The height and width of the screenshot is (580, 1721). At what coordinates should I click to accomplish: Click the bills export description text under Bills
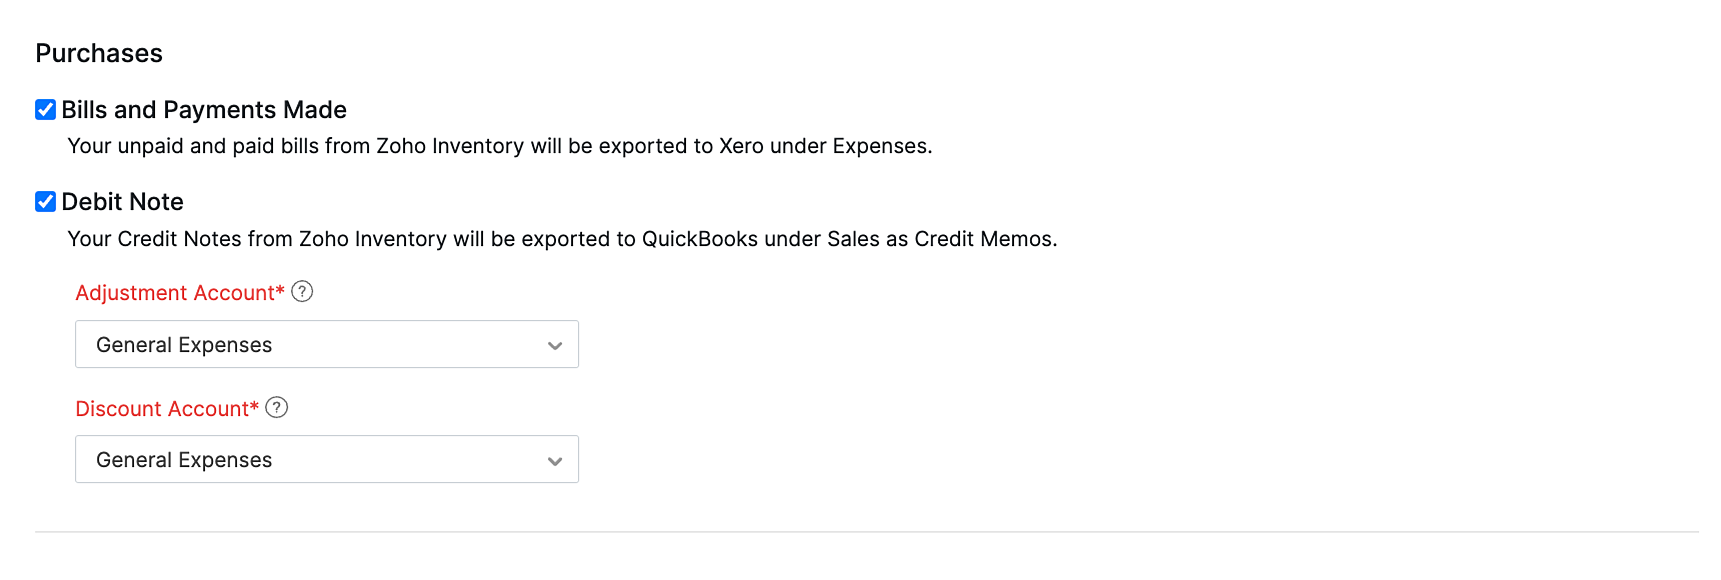[x=499, y=146]
